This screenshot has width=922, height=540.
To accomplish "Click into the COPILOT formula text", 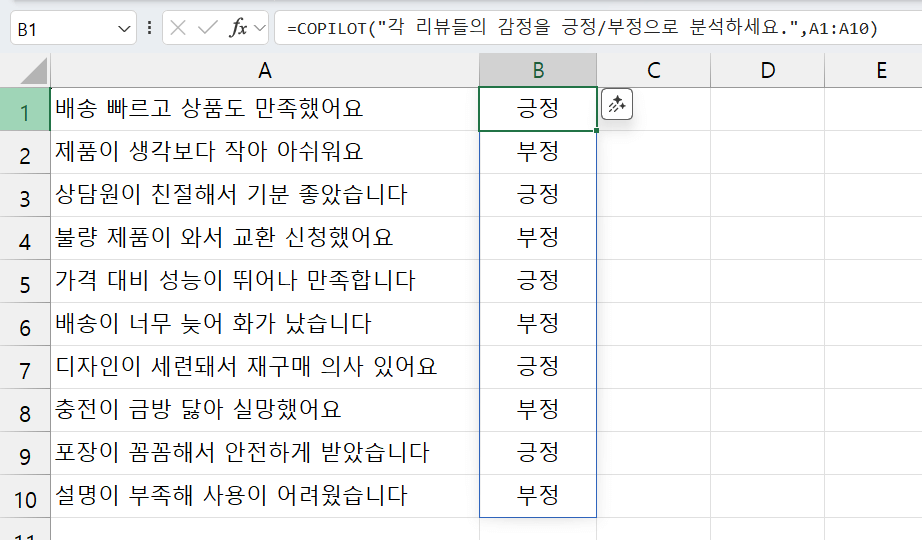I will pos(580,29).
